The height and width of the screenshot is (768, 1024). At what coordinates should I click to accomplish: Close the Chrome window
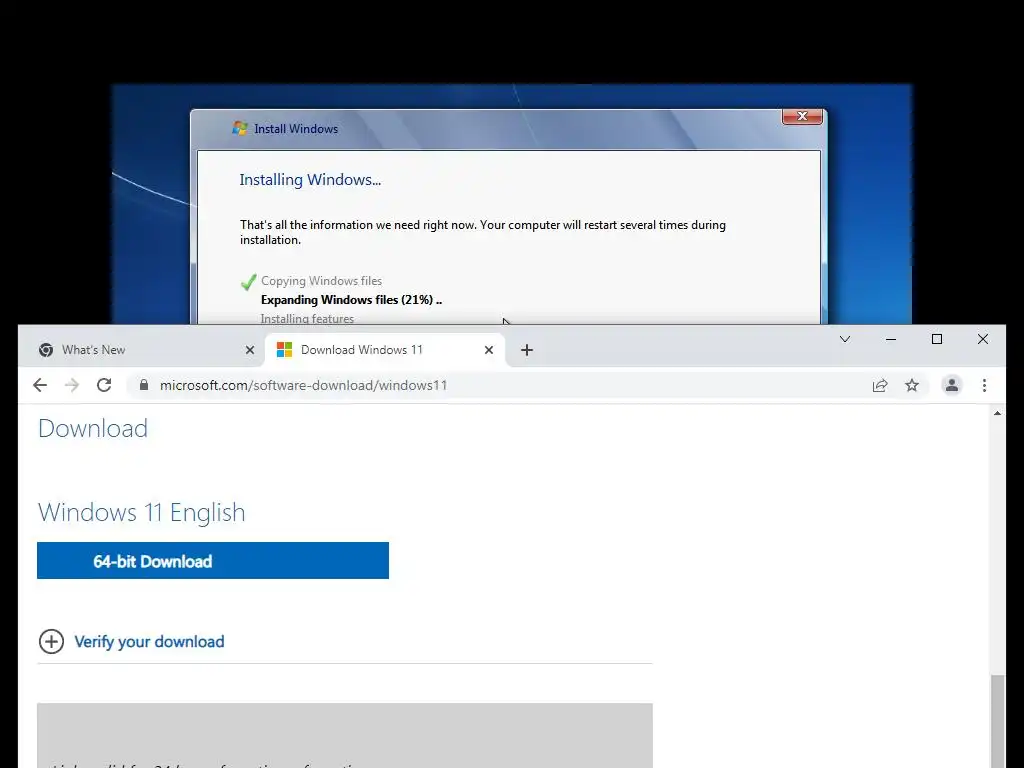pyautogui.click(x=982, y=339)
